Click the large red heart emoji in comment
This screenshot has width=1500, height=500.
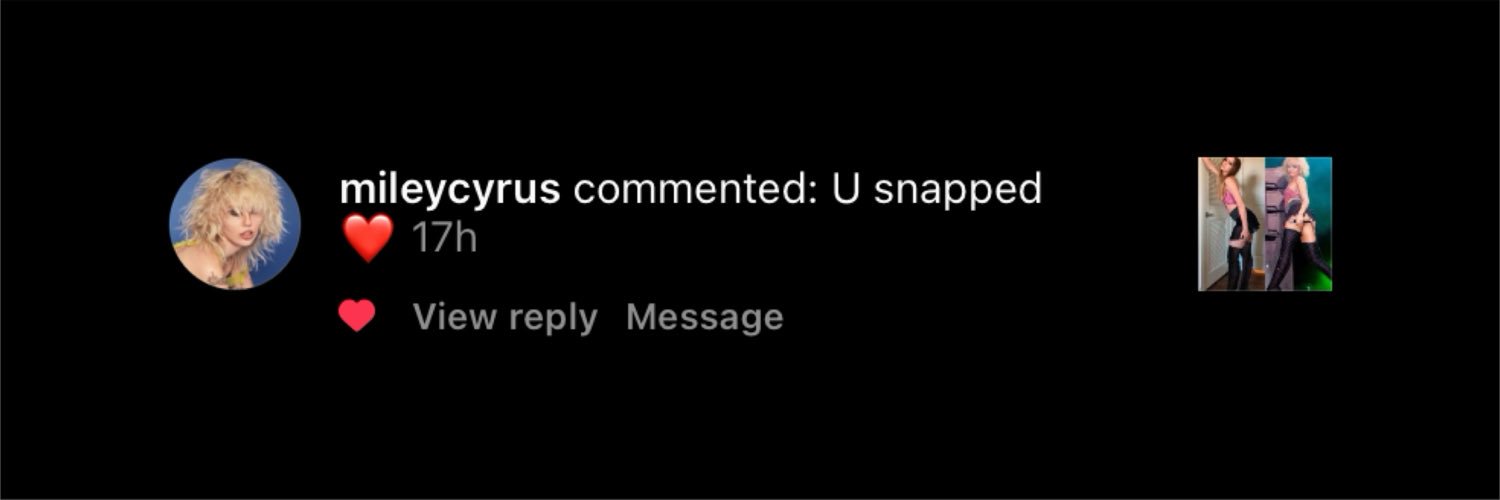367,240
